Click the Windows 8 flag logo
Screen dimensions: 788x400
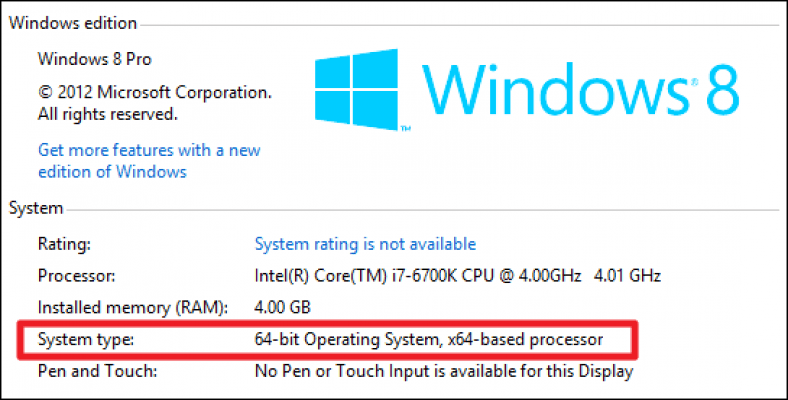click(x=356, y=89)
